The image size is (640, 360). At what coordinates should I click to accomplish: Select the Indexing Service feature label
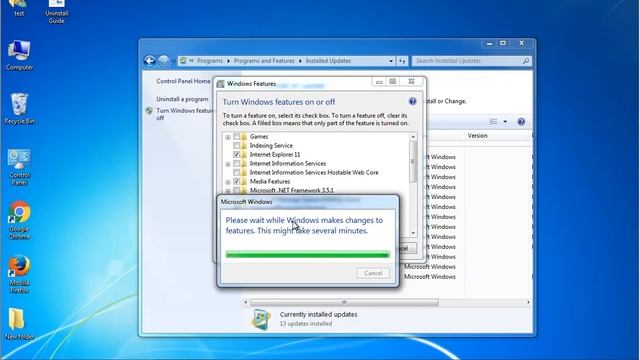click(x=271, y=145)
